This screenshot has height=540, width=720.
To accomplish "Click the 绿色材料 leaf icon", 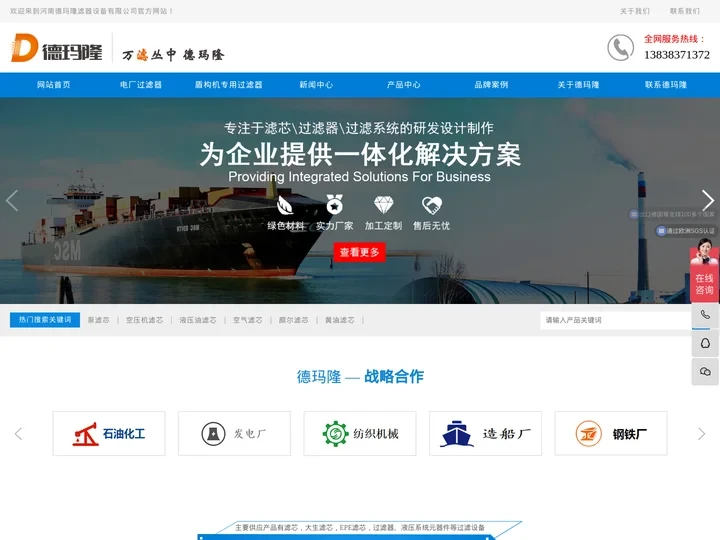I will coord(285,205).
